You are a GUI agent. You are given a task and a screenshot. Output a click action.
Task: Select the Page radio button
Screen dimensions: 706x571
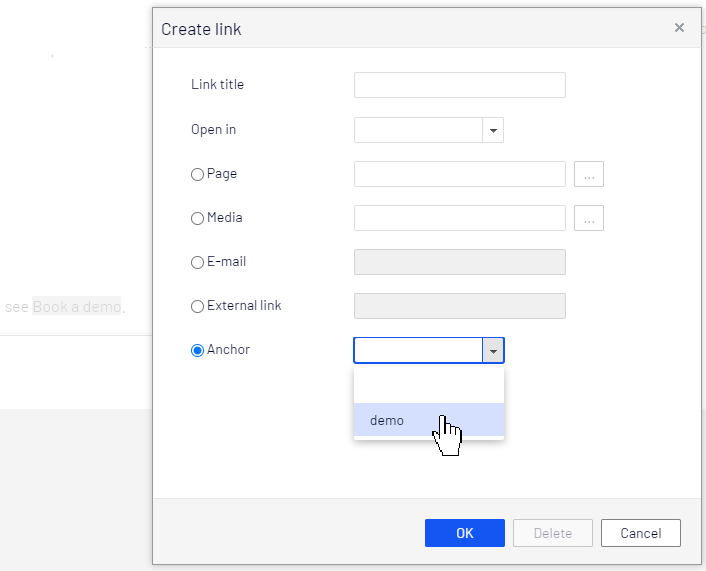pos(197,174)
